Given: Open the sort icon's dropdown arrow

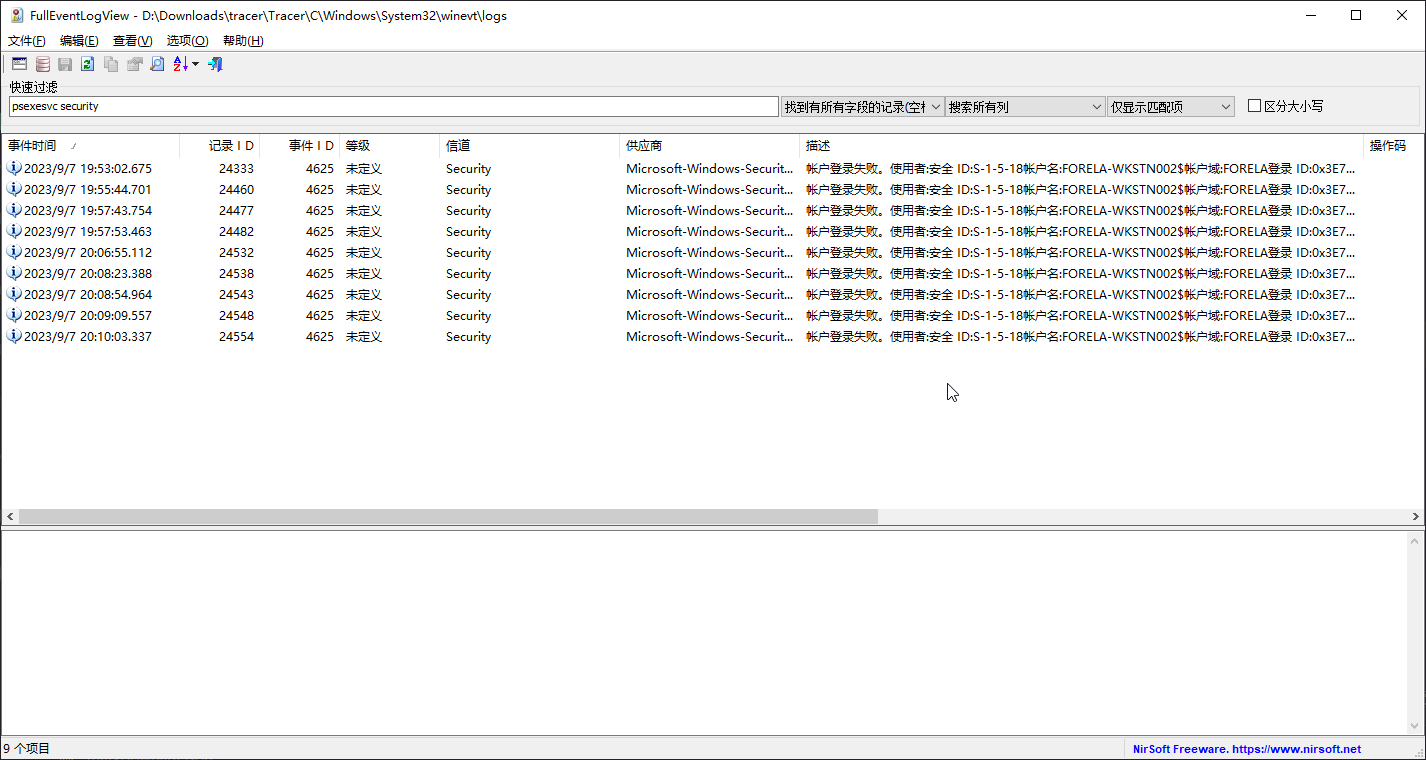Looking at the screenshot, I should tap(195, 64).
